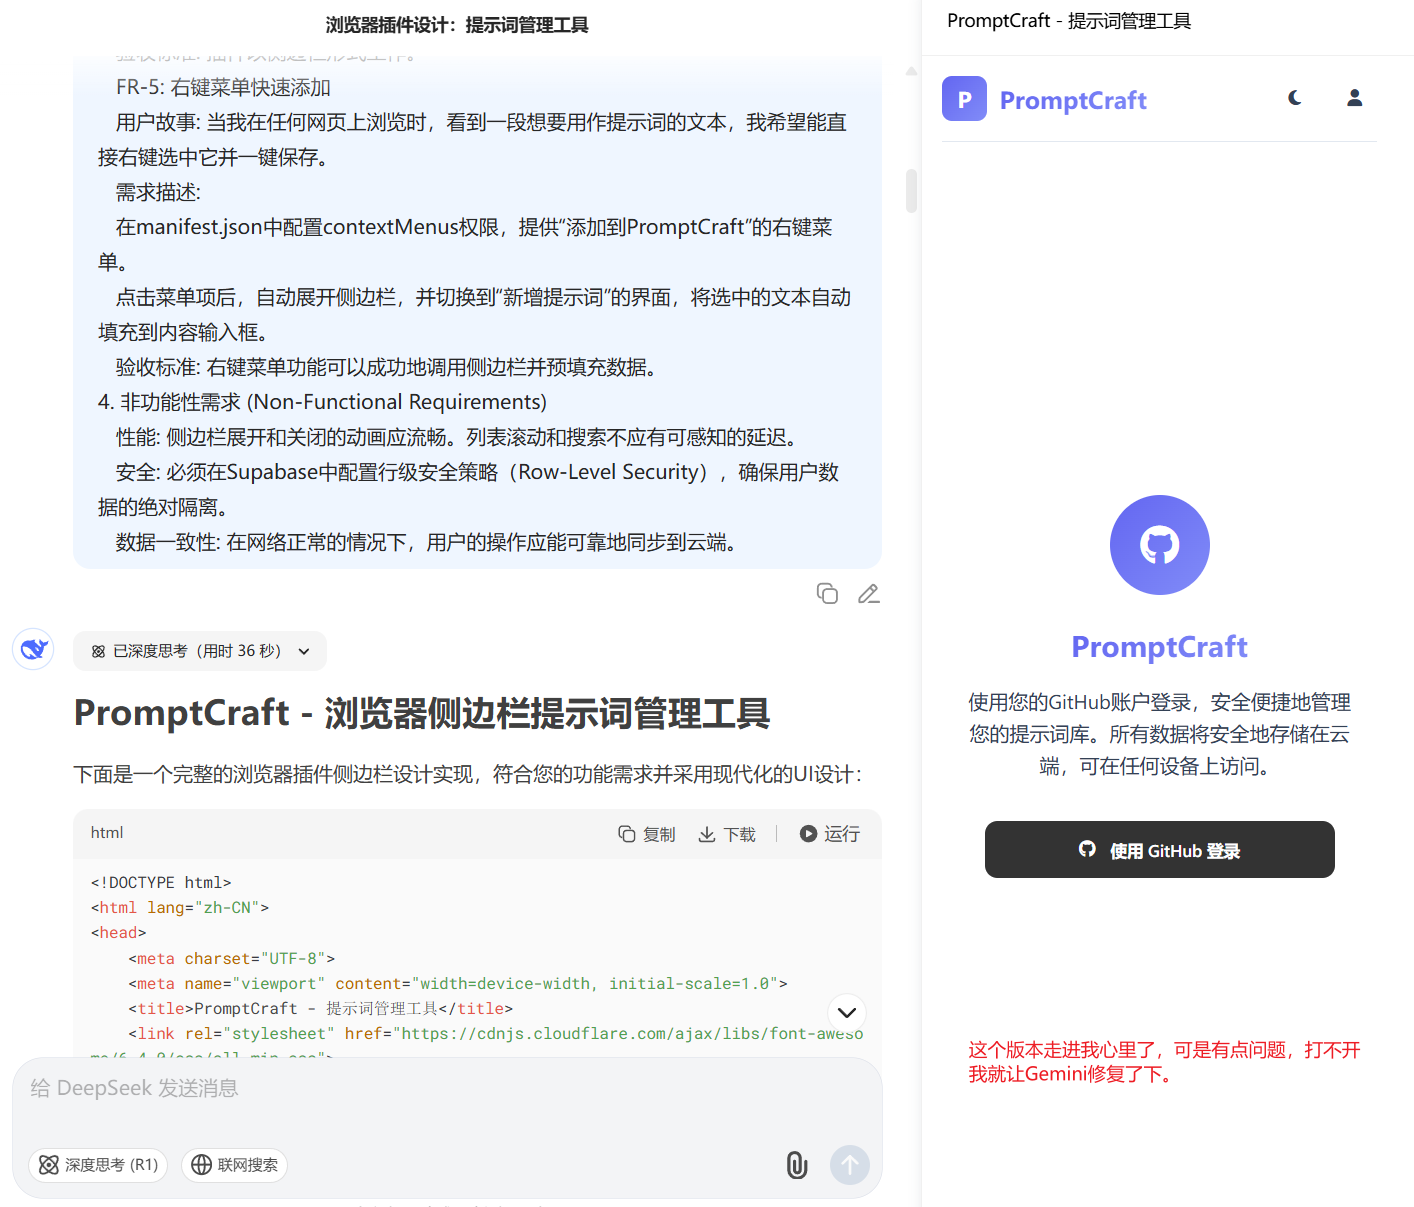Image resolution: width=1414 pixels, height=1207 pixels.
Task: Attach a file with the paperclip icon
Action: point(797,1165)
